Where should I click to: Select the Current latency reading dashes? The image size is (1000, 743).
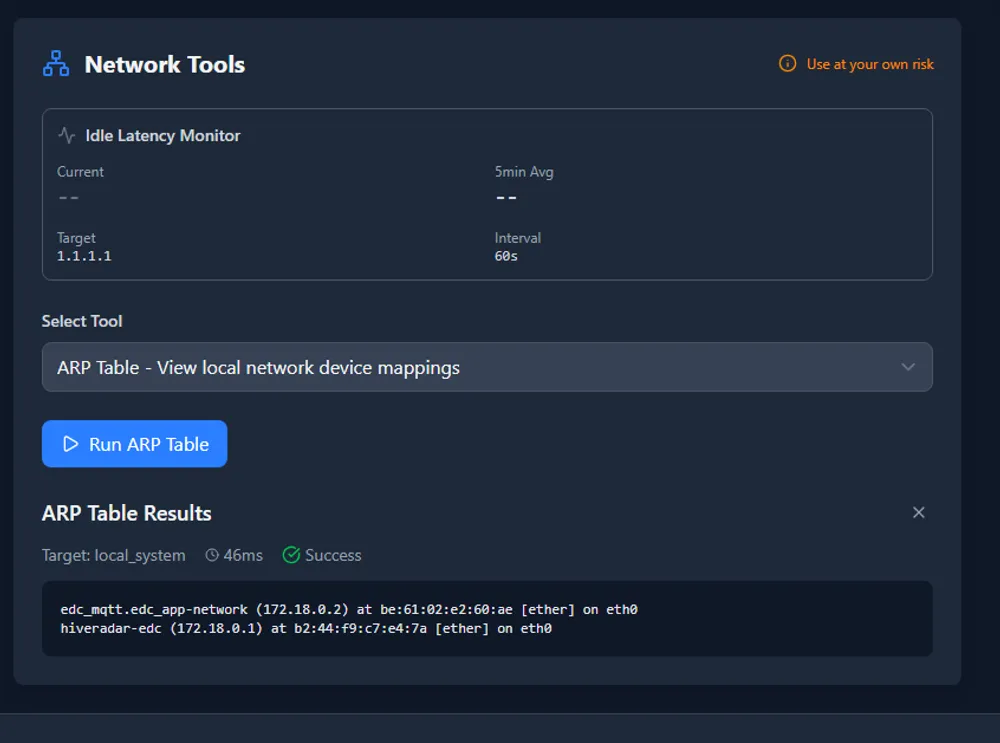(x=67, y=197)
